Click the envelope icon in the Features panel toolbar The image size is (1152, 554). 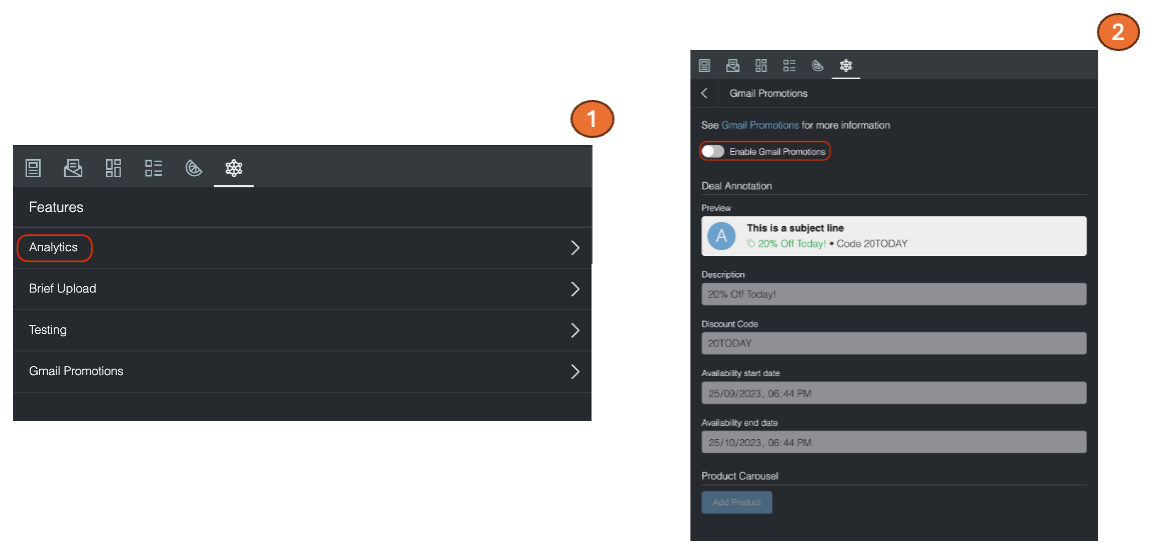(x=73, y=168)
